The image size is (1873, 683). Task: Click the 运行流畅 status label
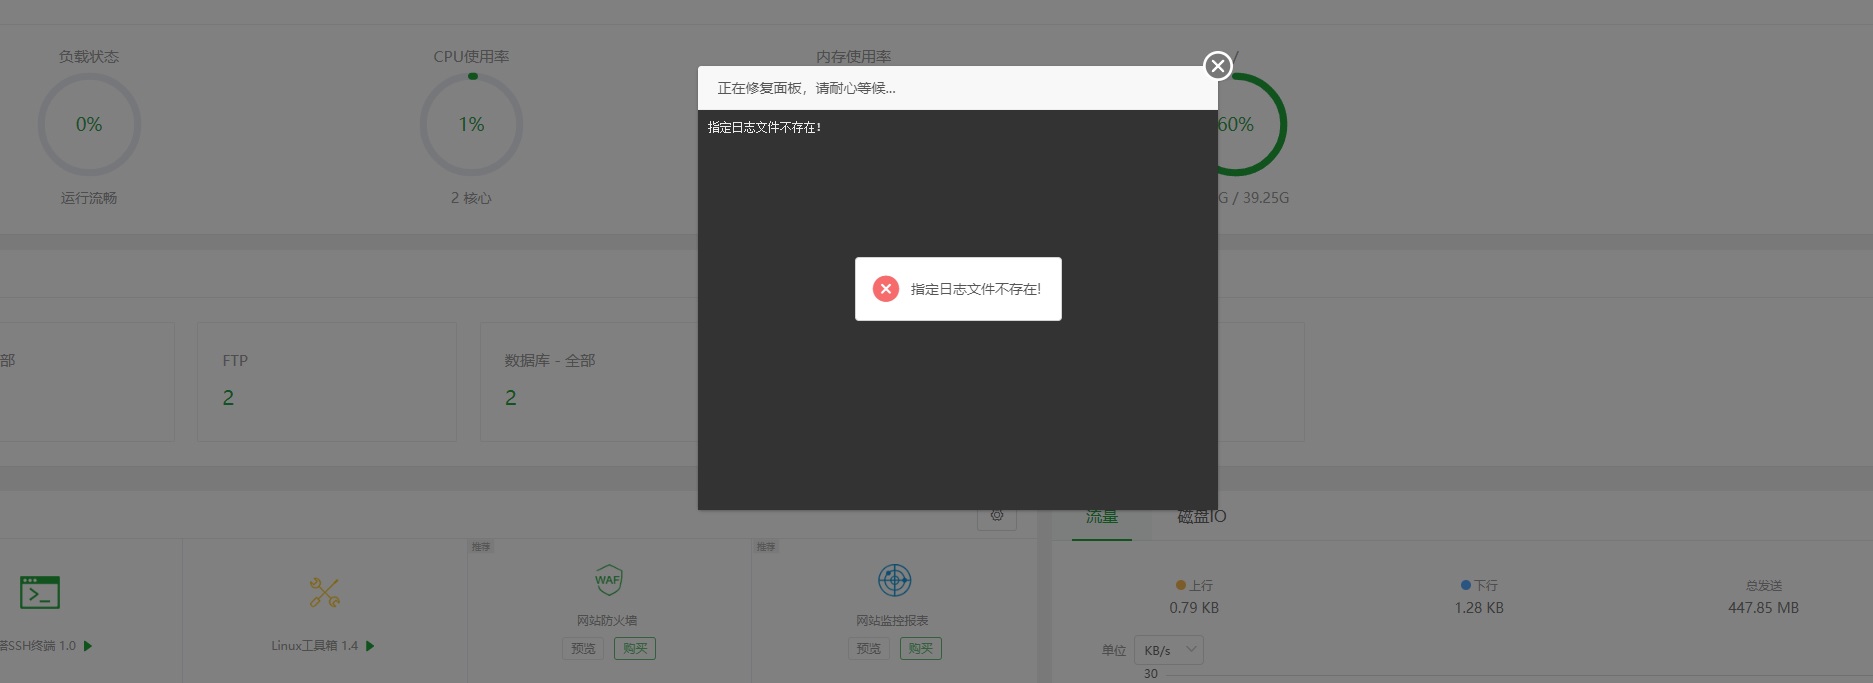89,198
